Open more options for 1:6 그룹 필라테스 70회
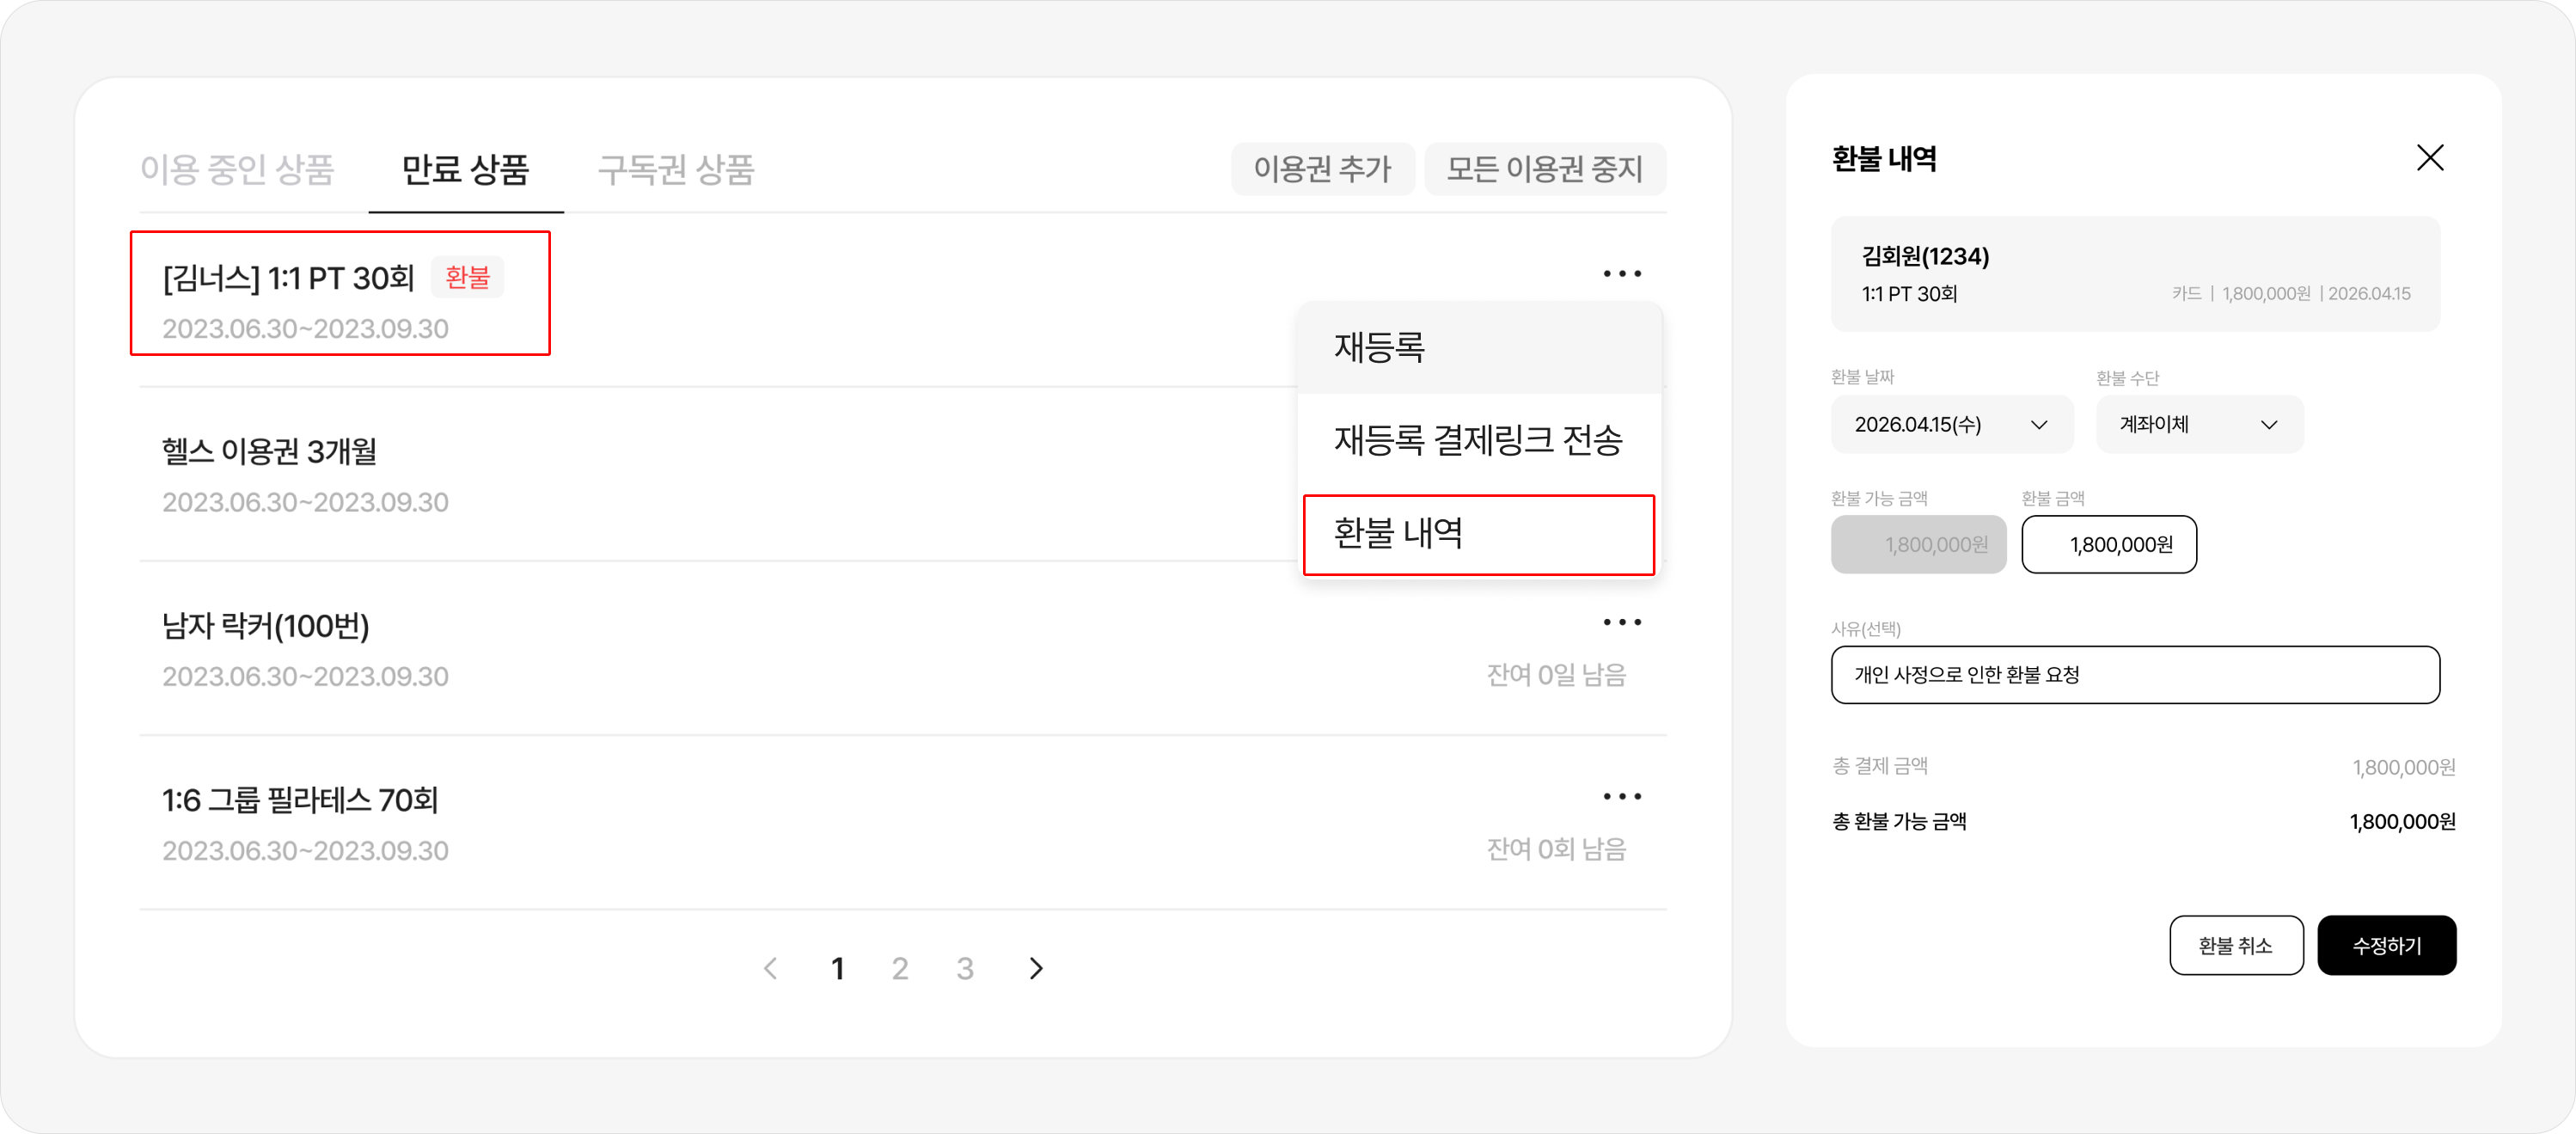Viewport: 2576px width, 1134px height. 1621,797
